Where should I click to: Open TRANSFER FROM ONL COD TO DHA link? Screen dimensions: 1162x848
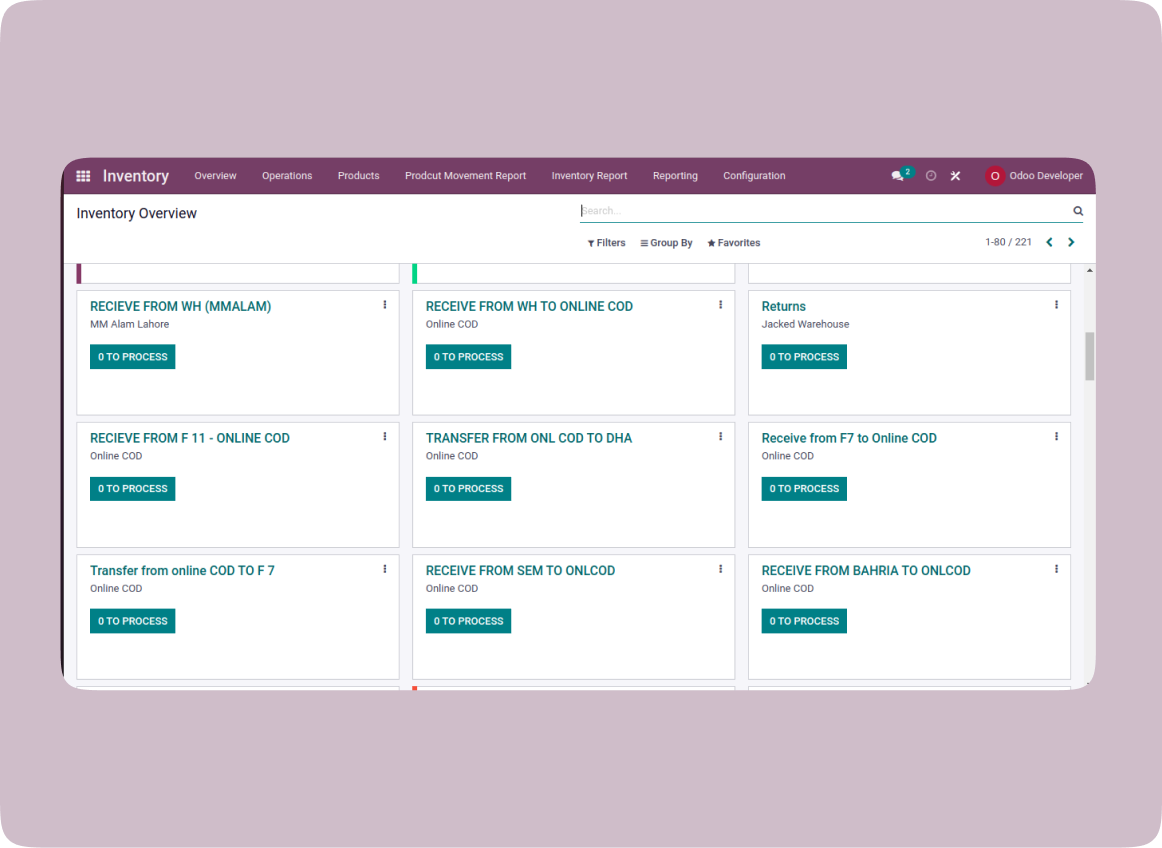point(529,438)
